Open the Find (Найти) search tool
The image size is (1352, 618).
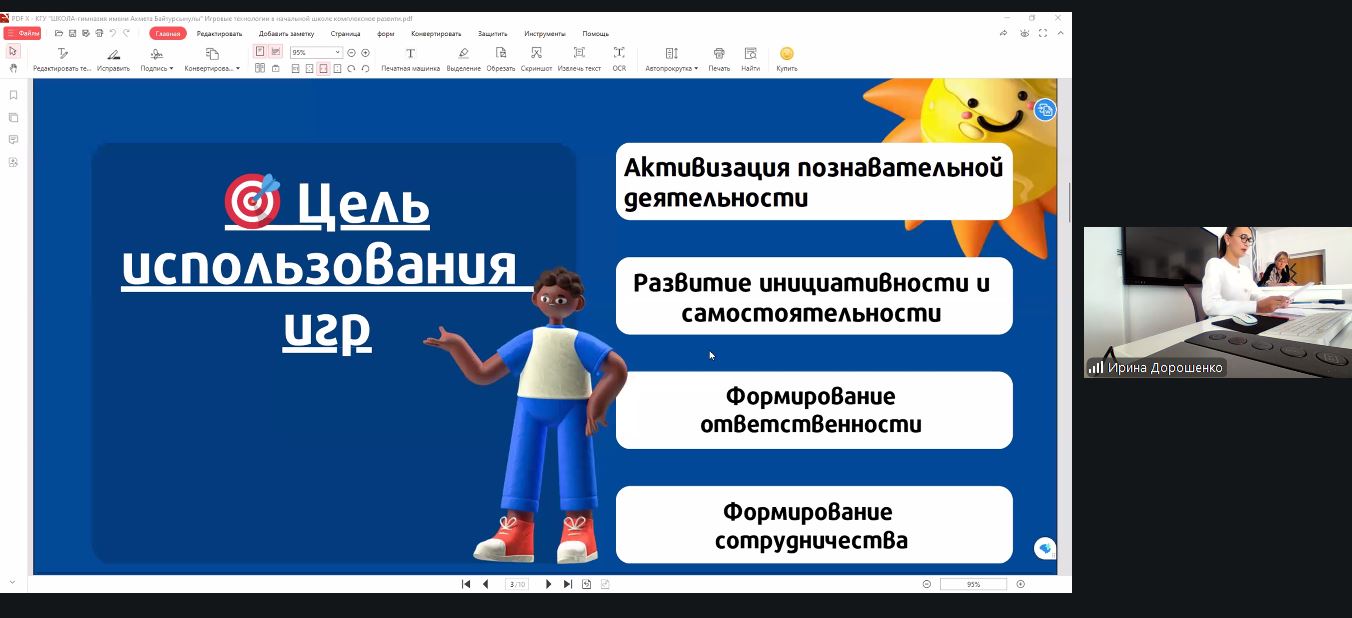(x=750, y=58)
